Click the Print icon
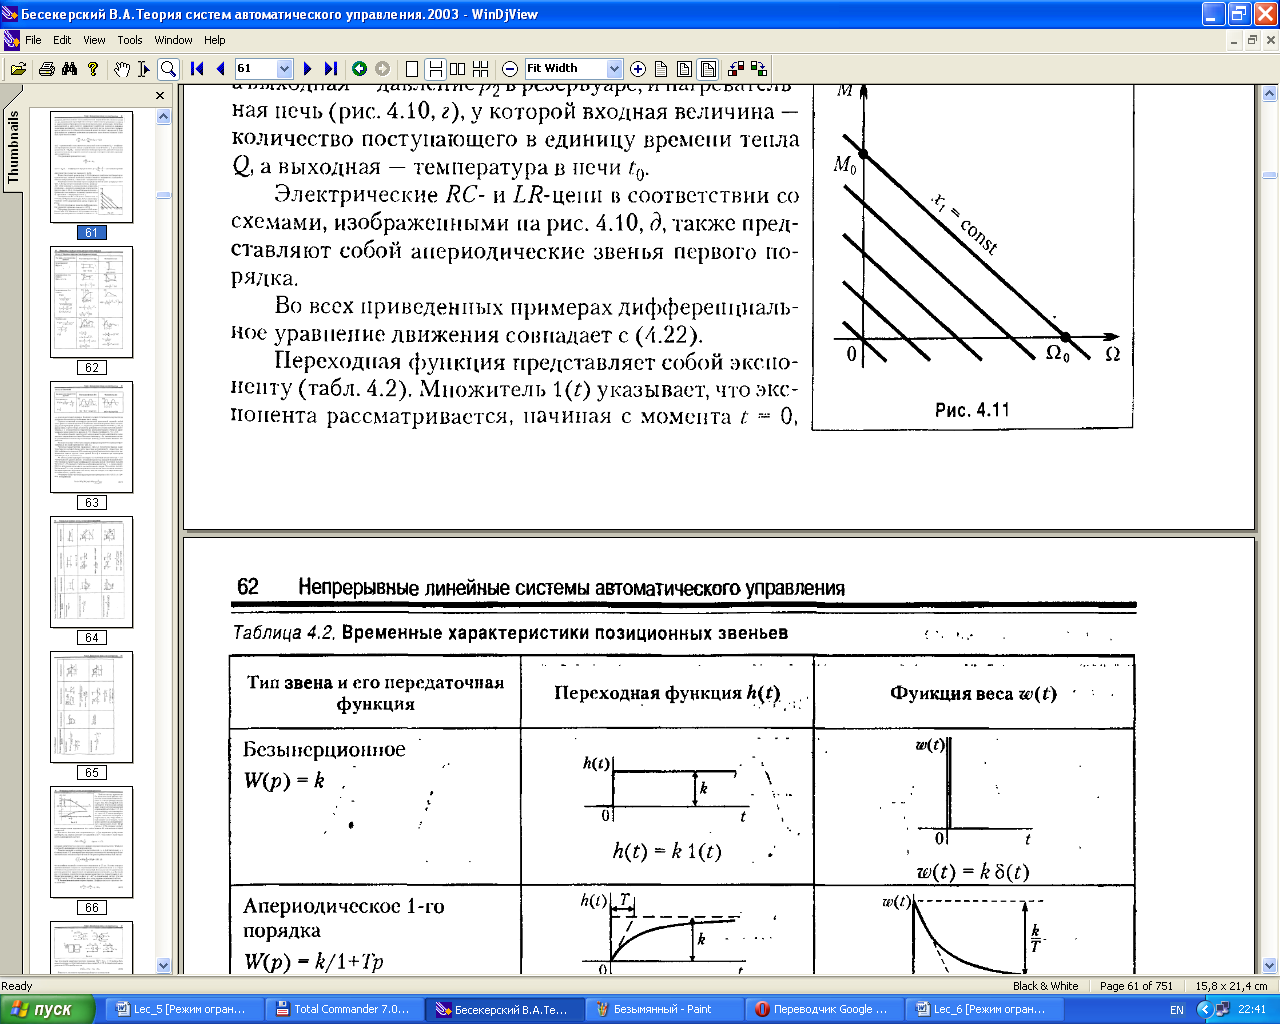1280x1024 pixels. pos(46,69)
